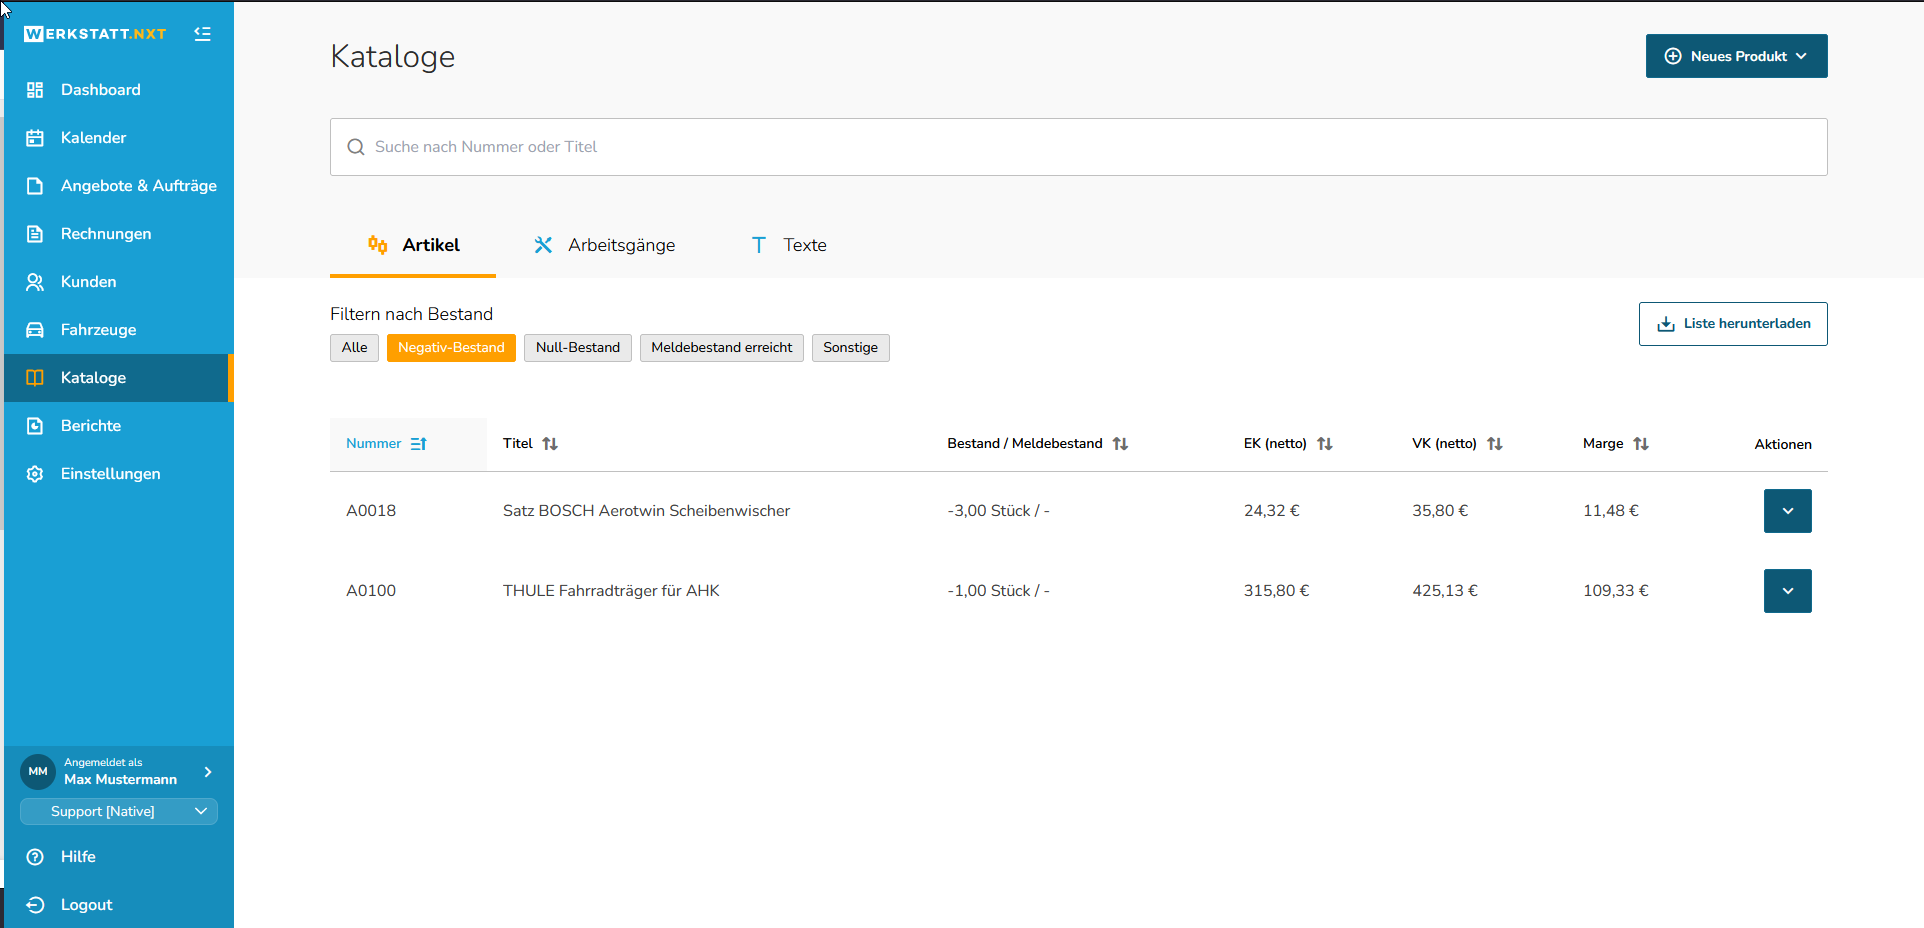Open Dashboard from the sidebar
1924x928 pixels.
(x=119, y=90)
